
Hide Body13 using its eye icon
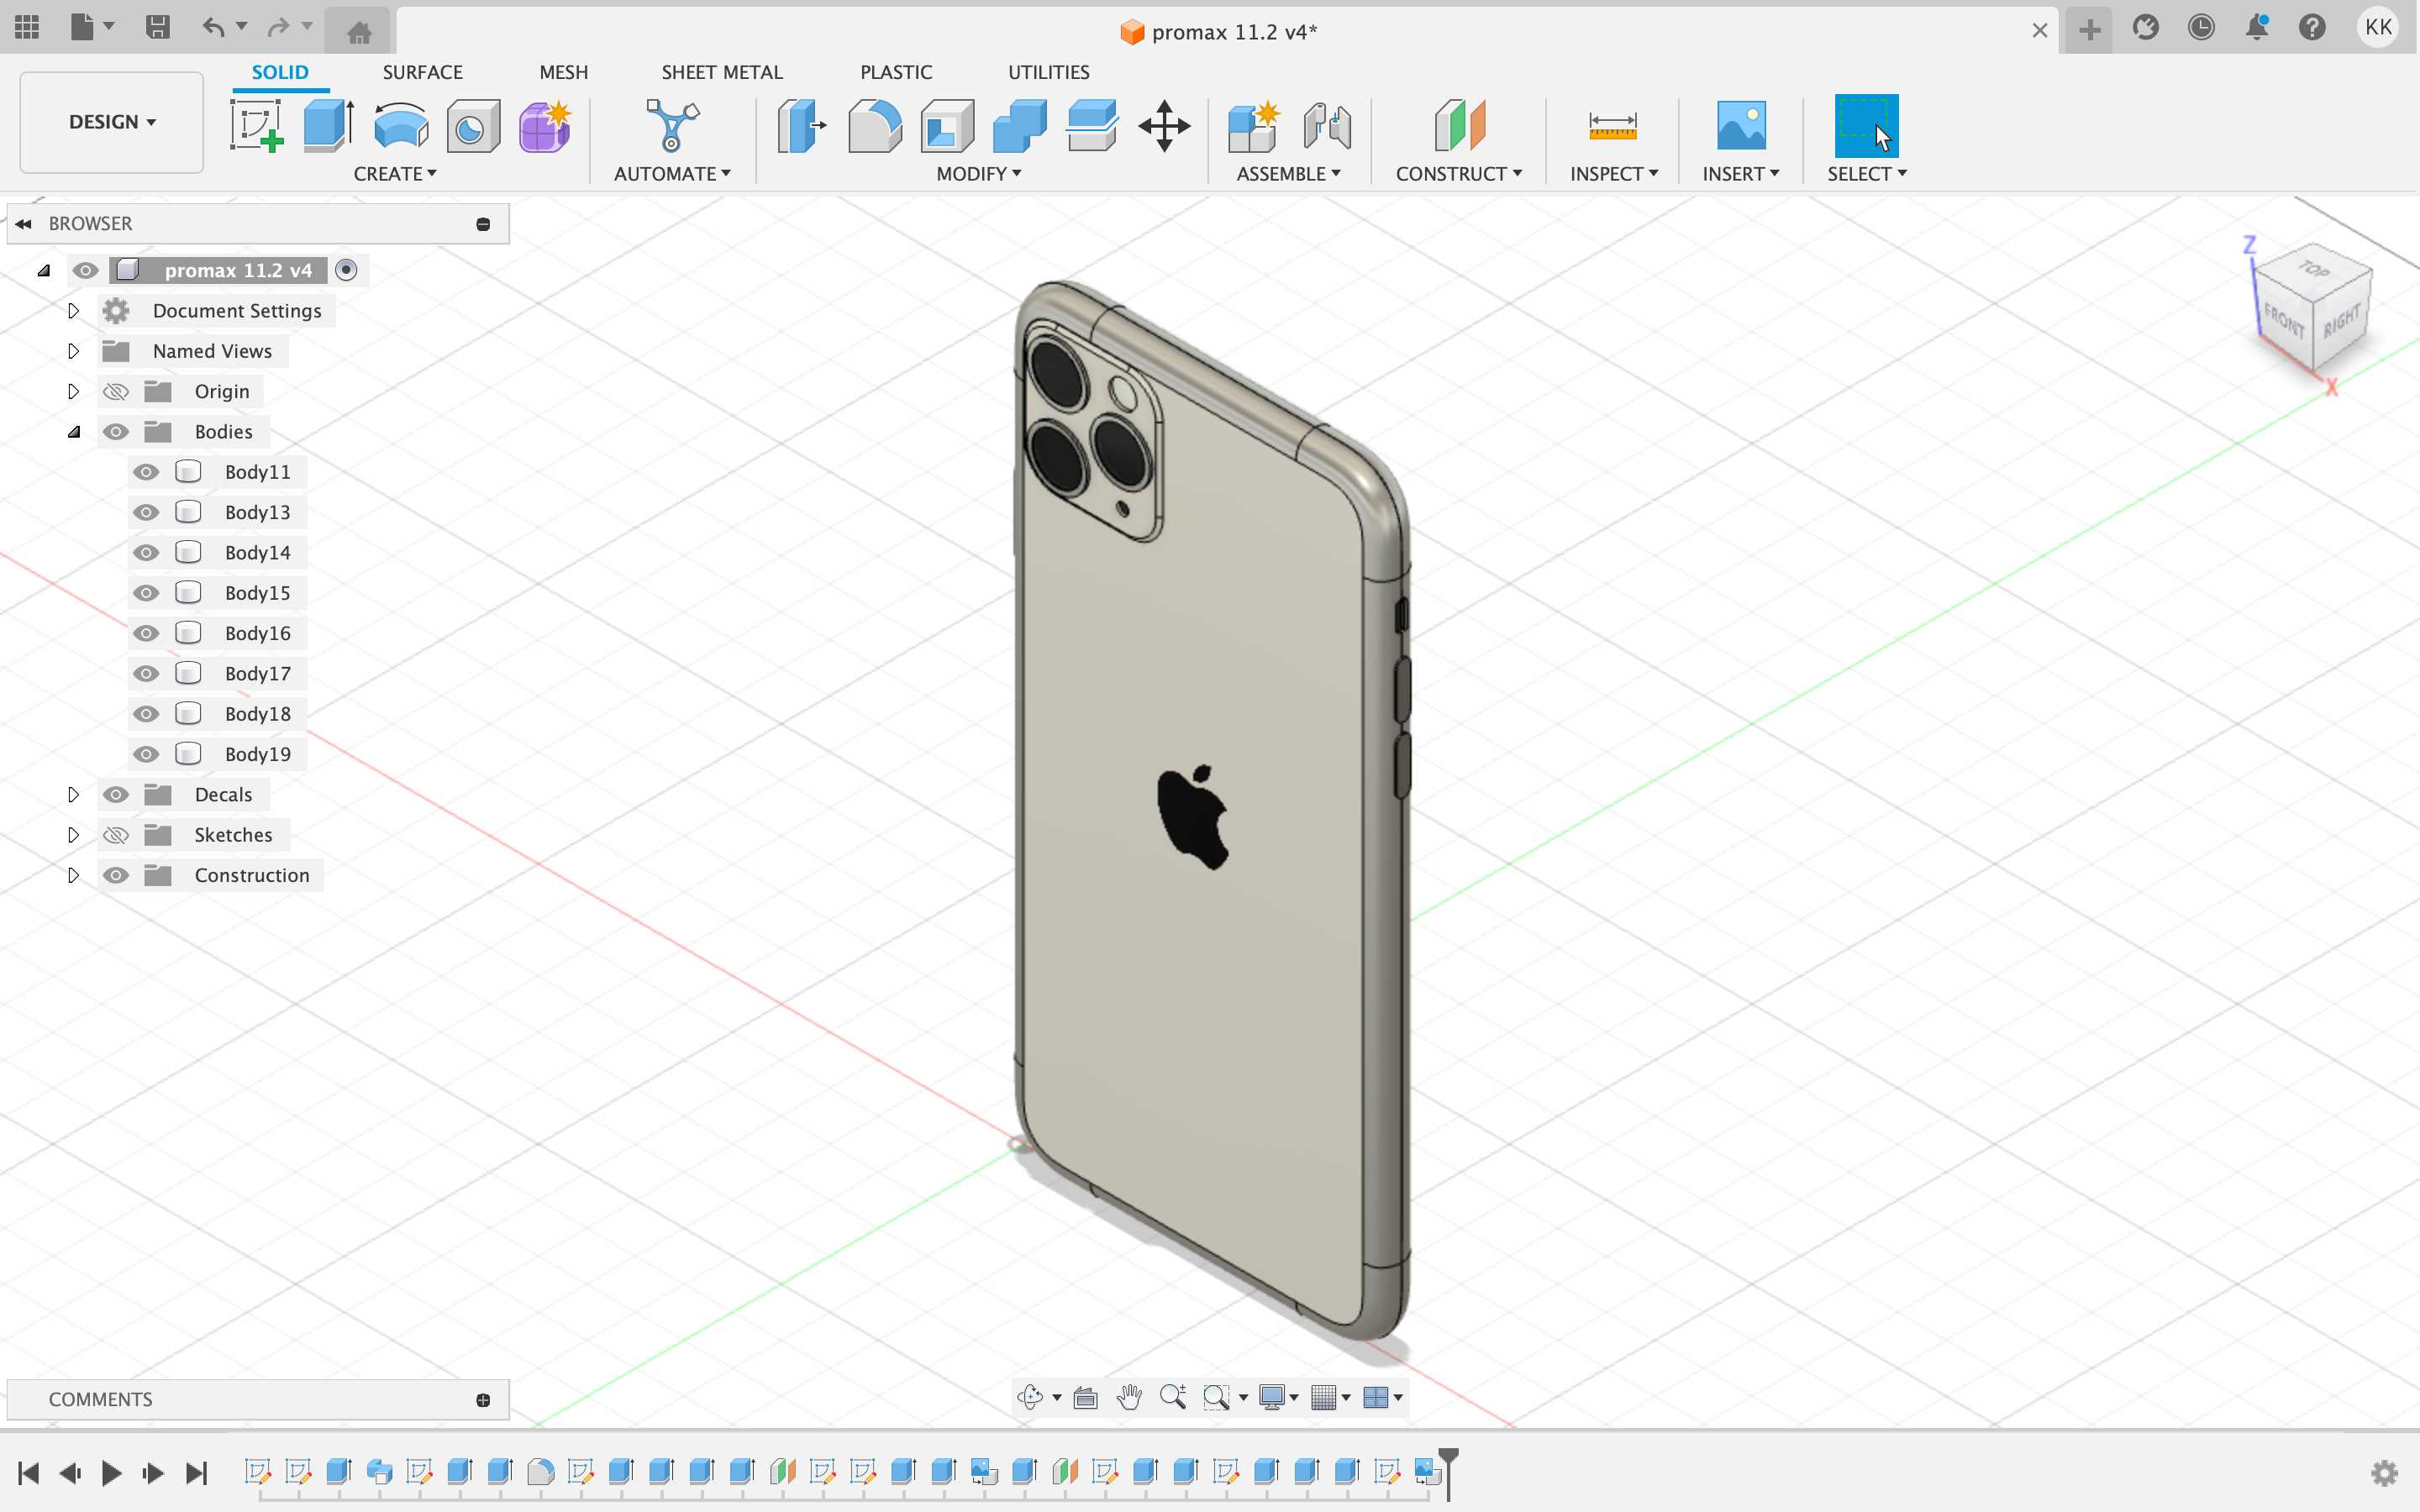[146, 512]
